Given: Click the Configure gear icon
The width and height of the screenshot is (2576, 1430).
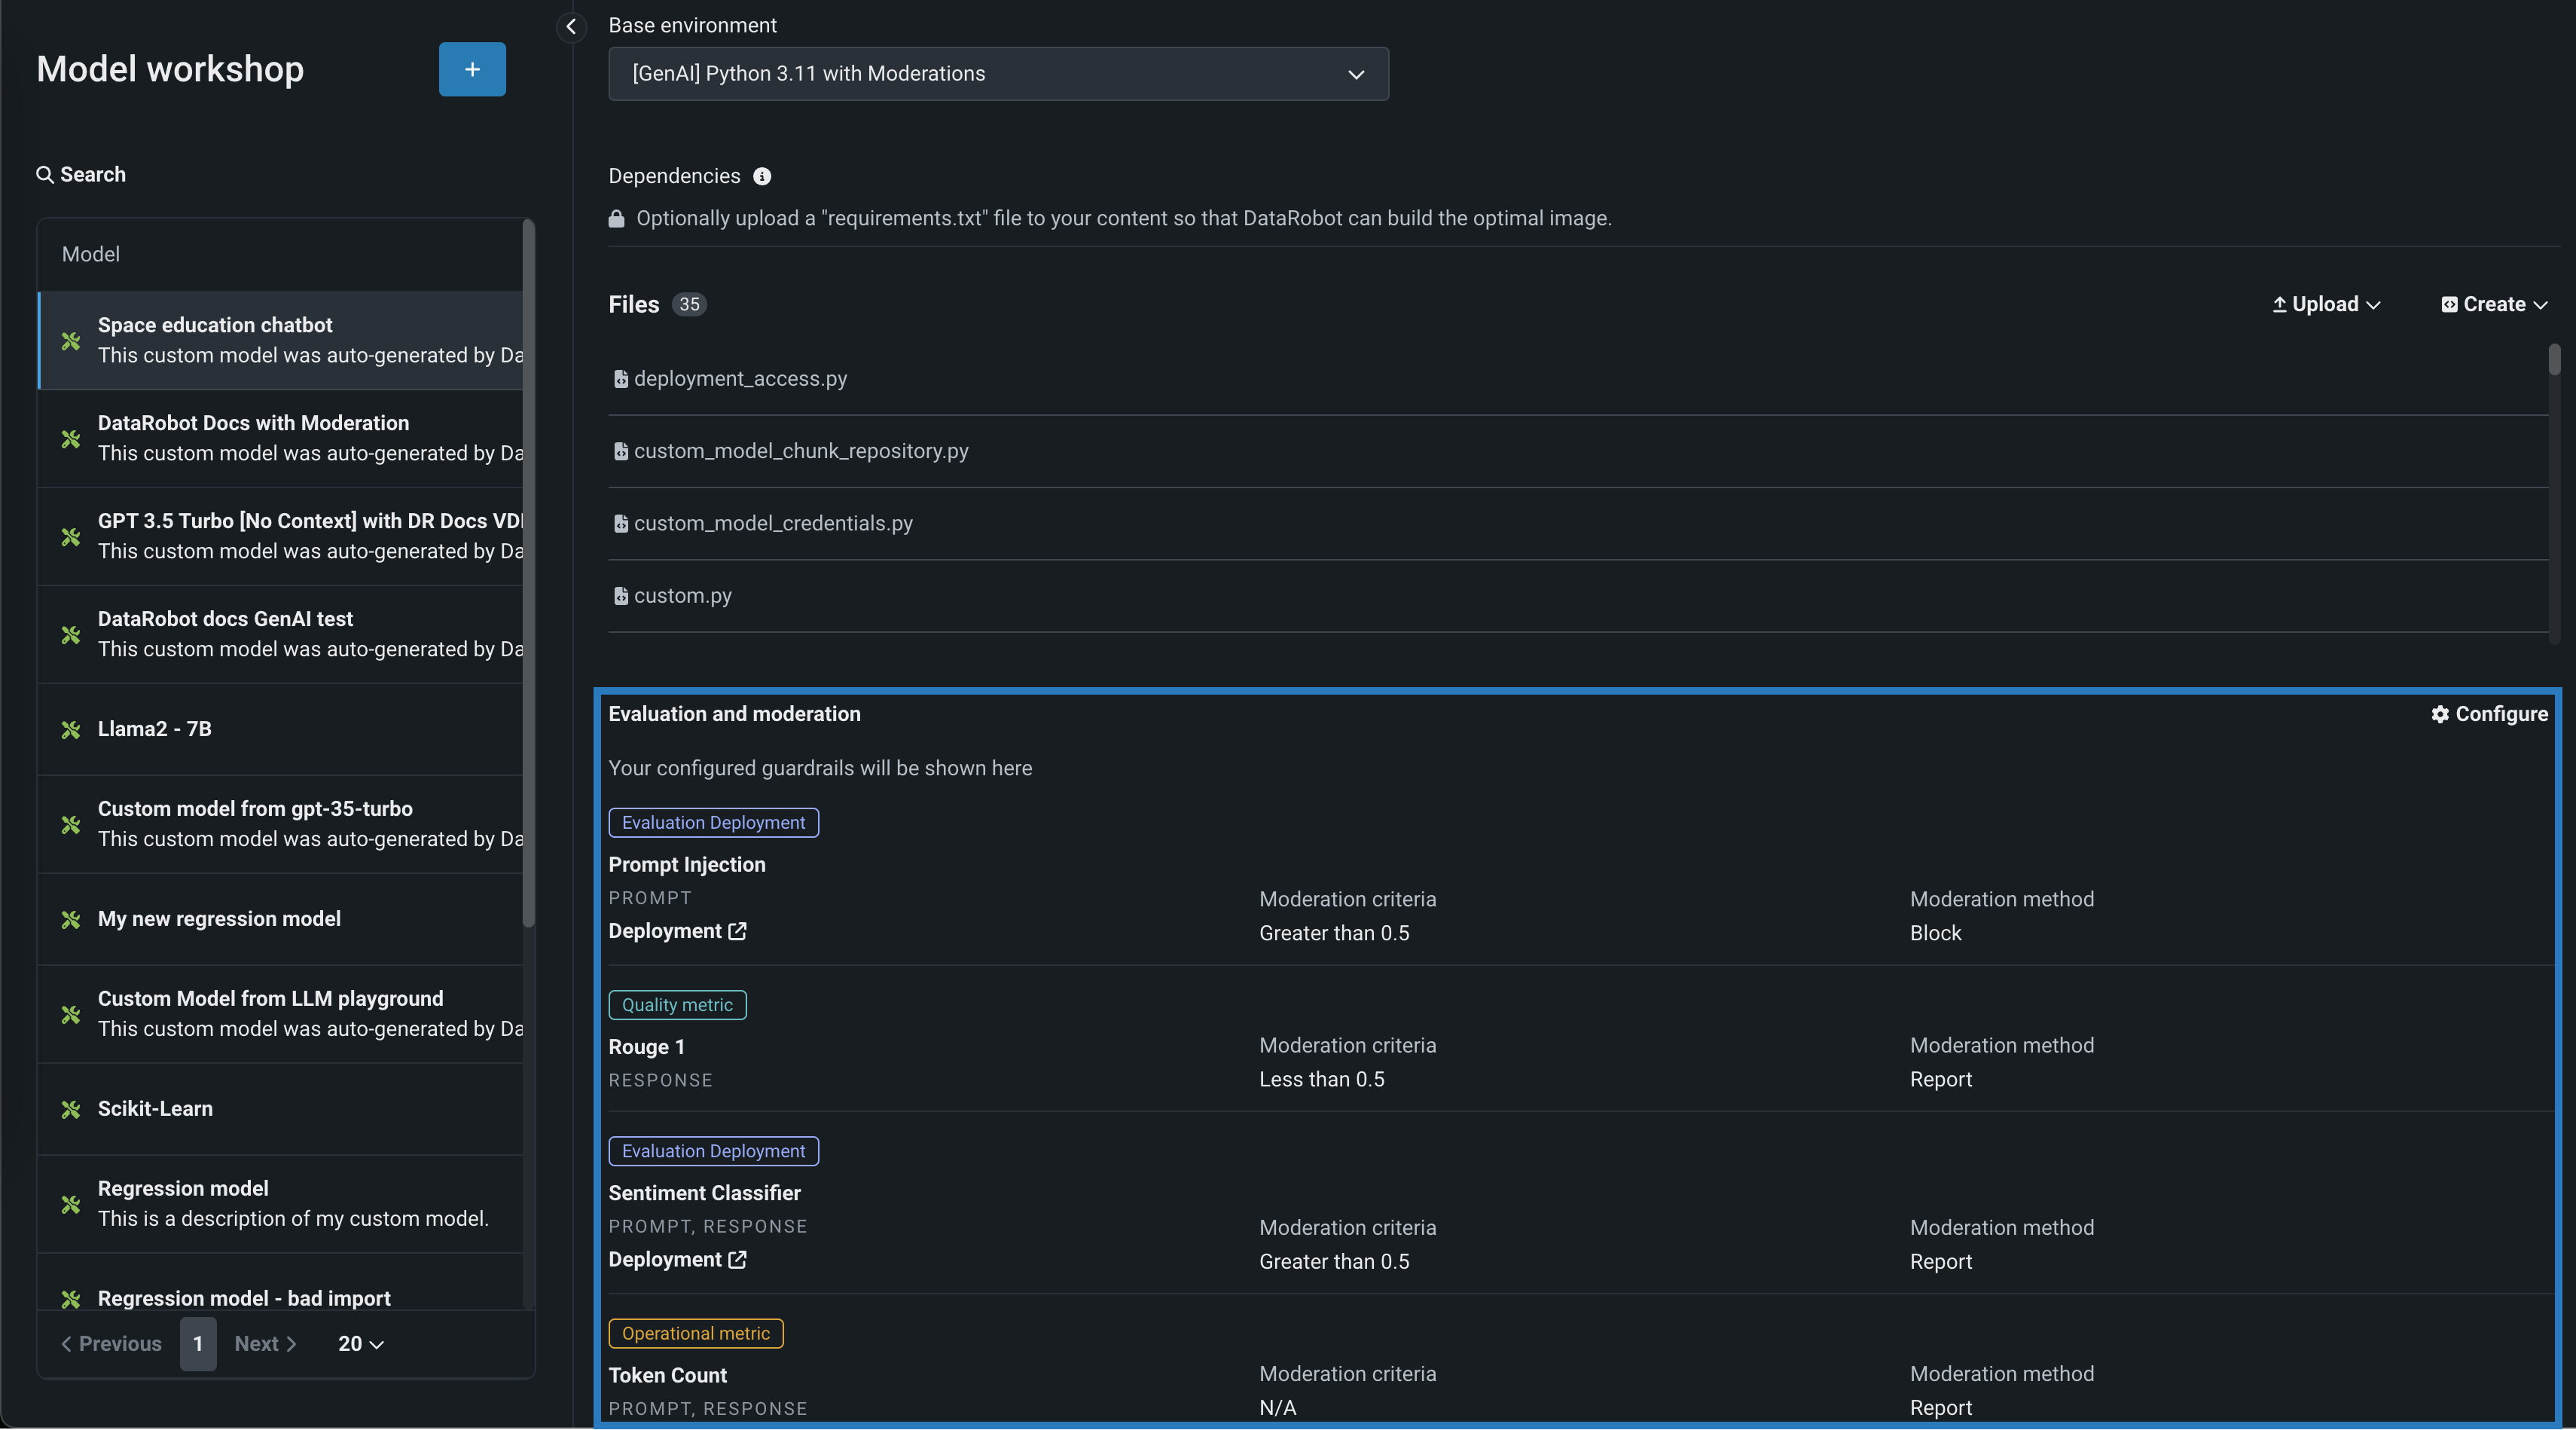Looking at the screenshot, I should coord(2440,714).
